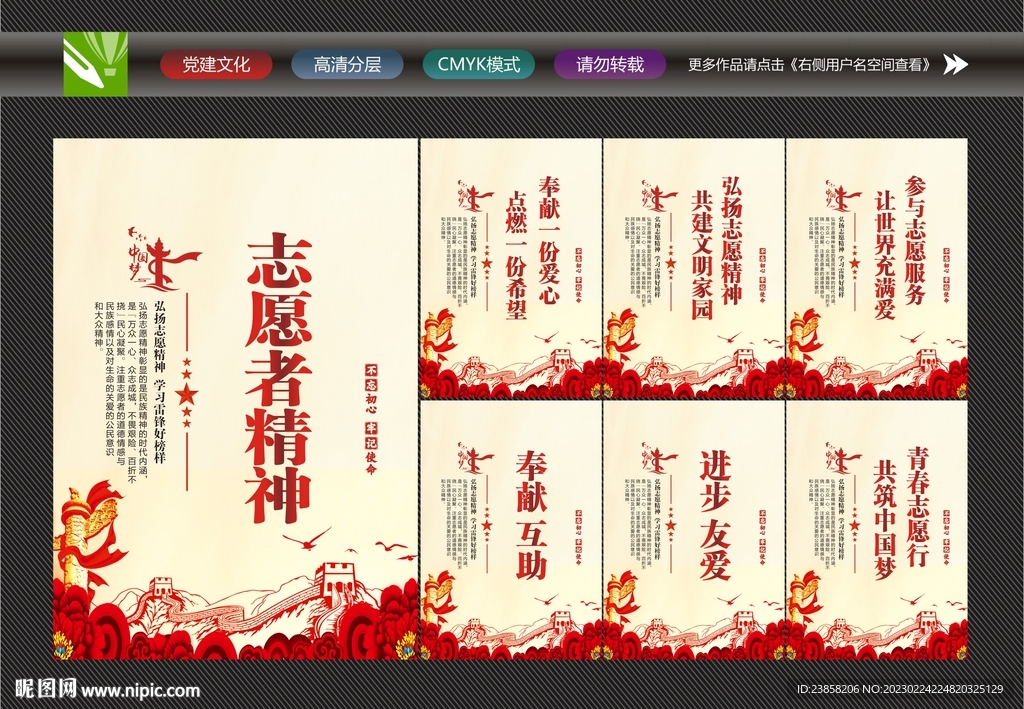
Task: Open the large 志愿者精神 poster
Action: (x=235, y=399)
